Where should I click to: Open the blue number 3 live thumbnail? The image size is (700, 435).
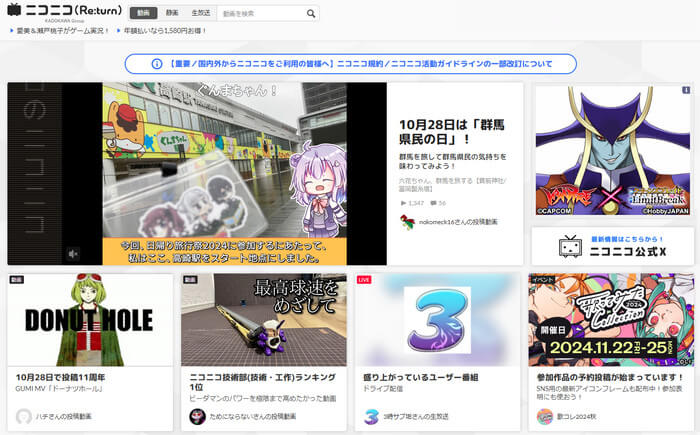pyautogui.click(x=438, y=320)
